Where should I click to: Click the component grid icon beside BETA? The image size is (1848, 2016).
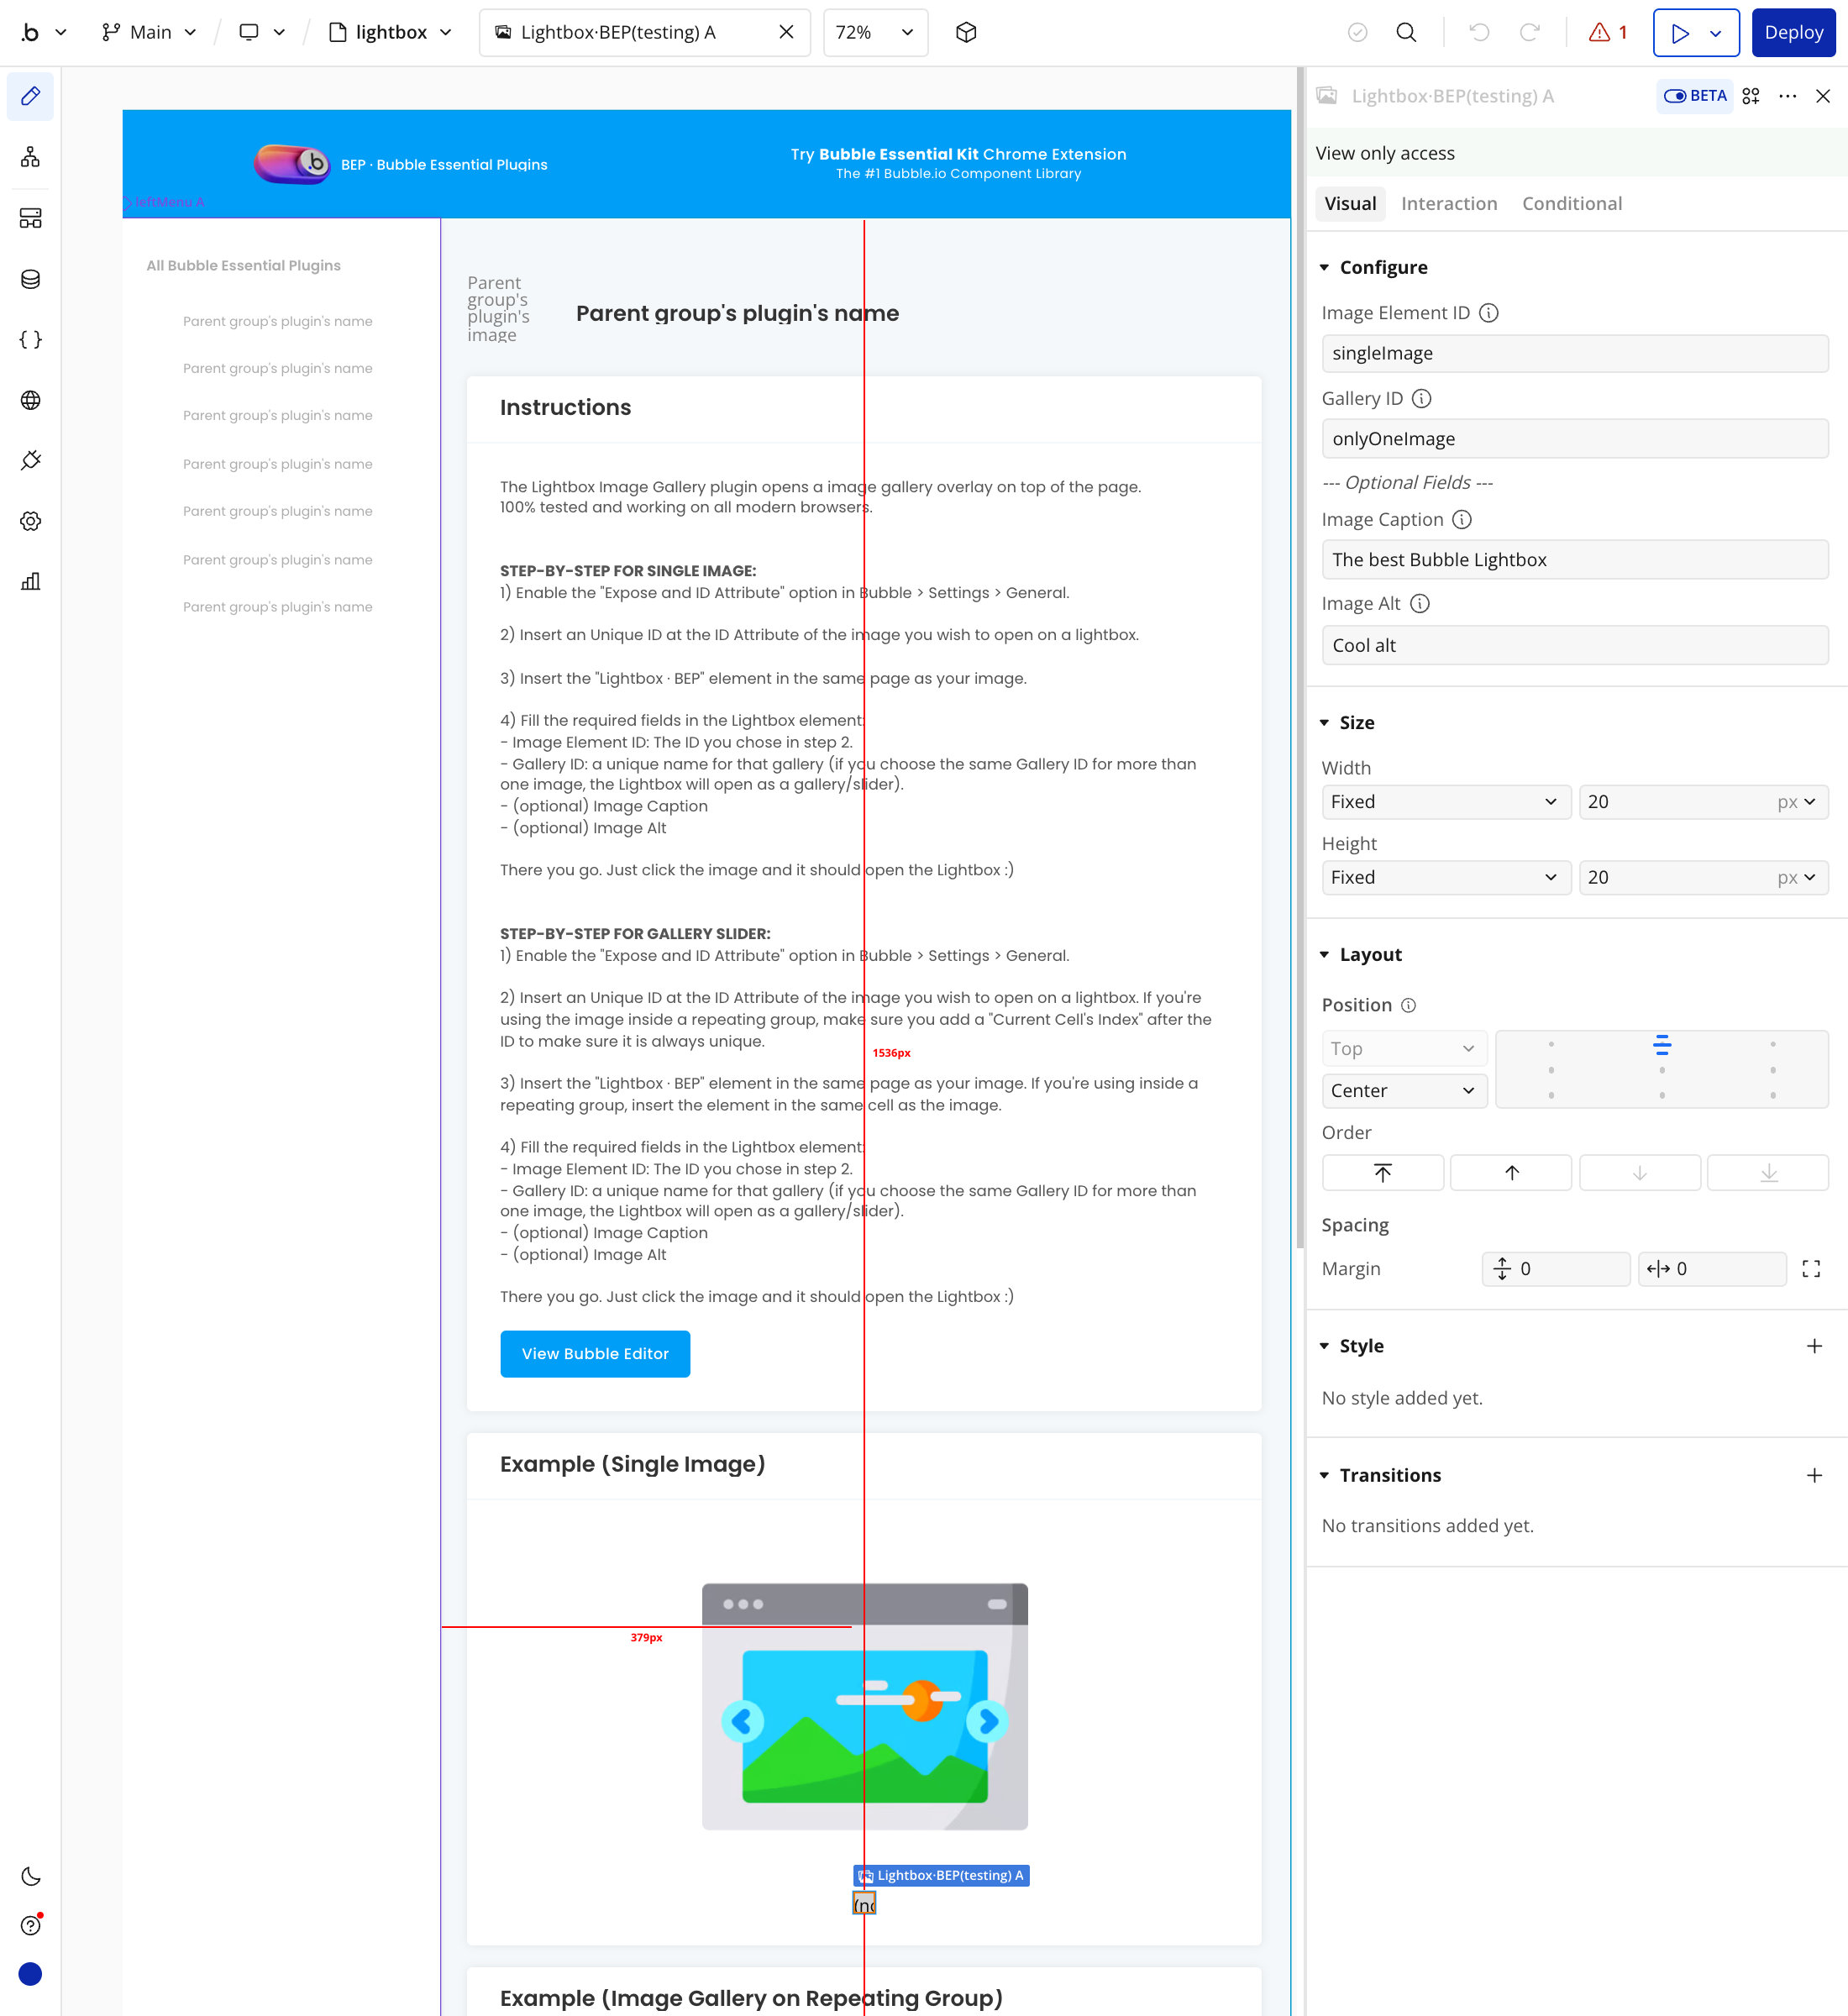point(1751,96)
